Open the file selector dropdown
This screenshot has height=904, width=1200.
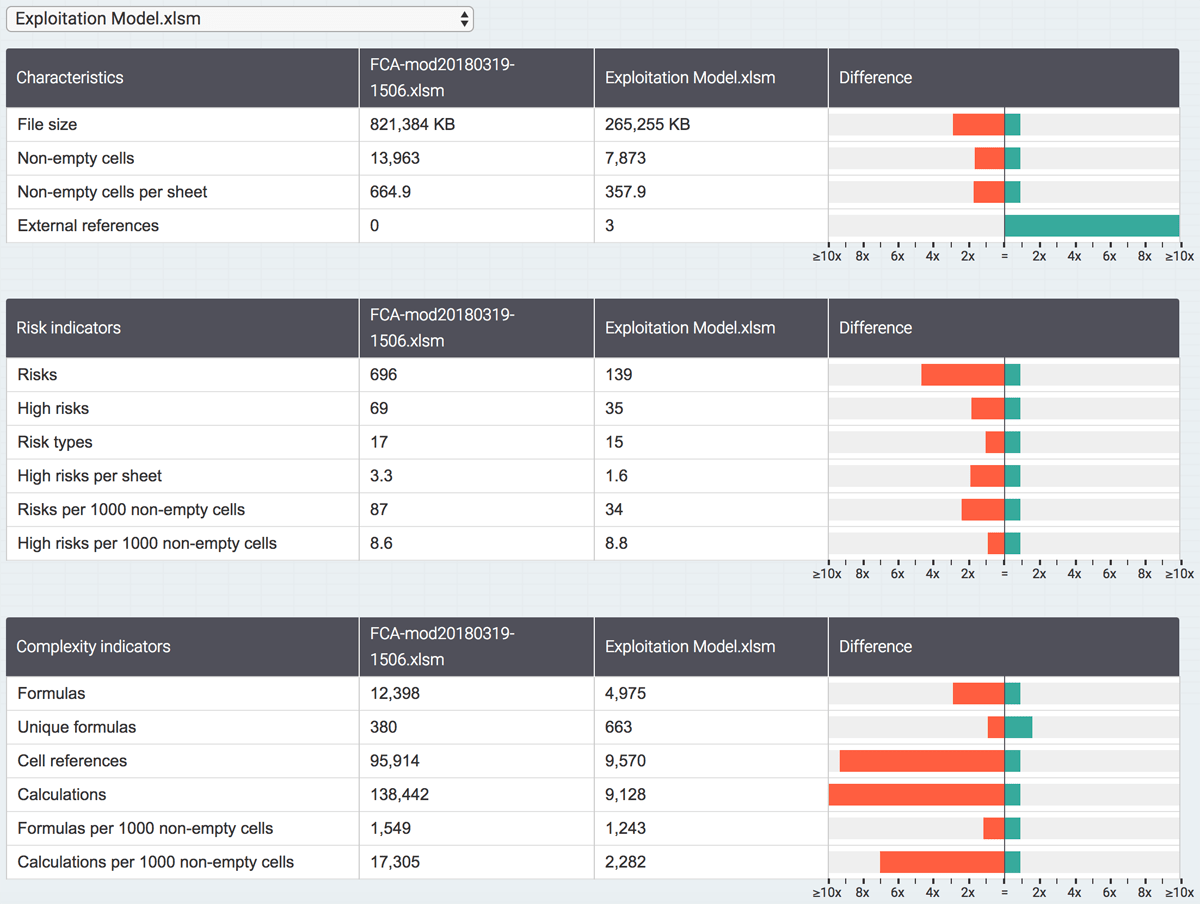click(x=240, y=18)
